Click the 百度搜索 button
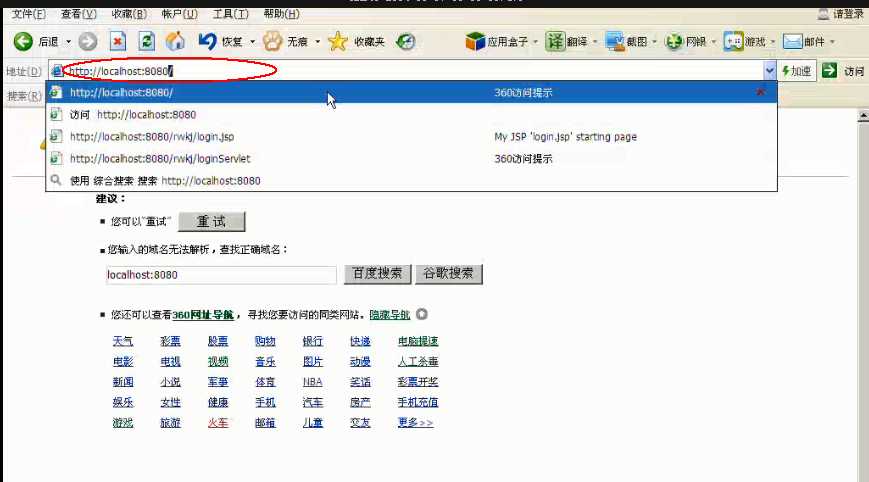Viewport: 869px width, 482px height. 377,274
